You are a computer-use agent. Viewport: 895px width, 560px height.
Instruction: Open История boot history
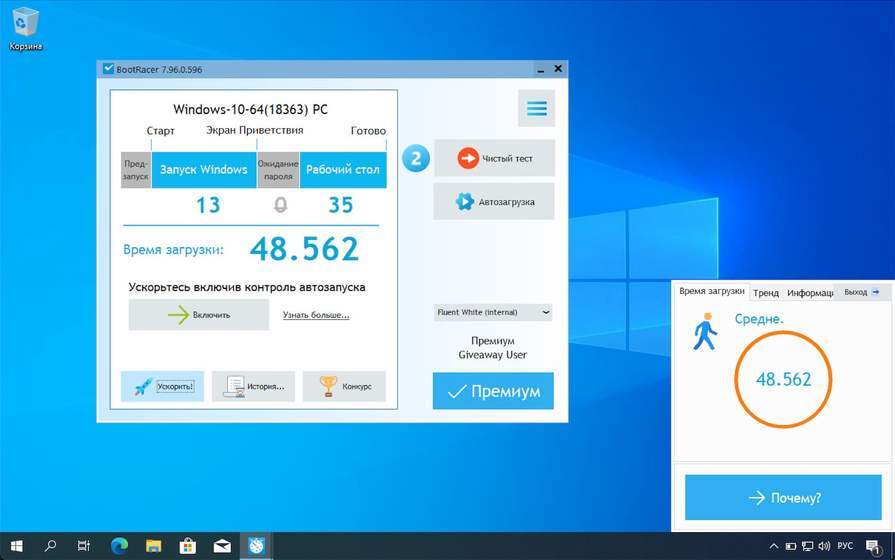pos(253,386)
